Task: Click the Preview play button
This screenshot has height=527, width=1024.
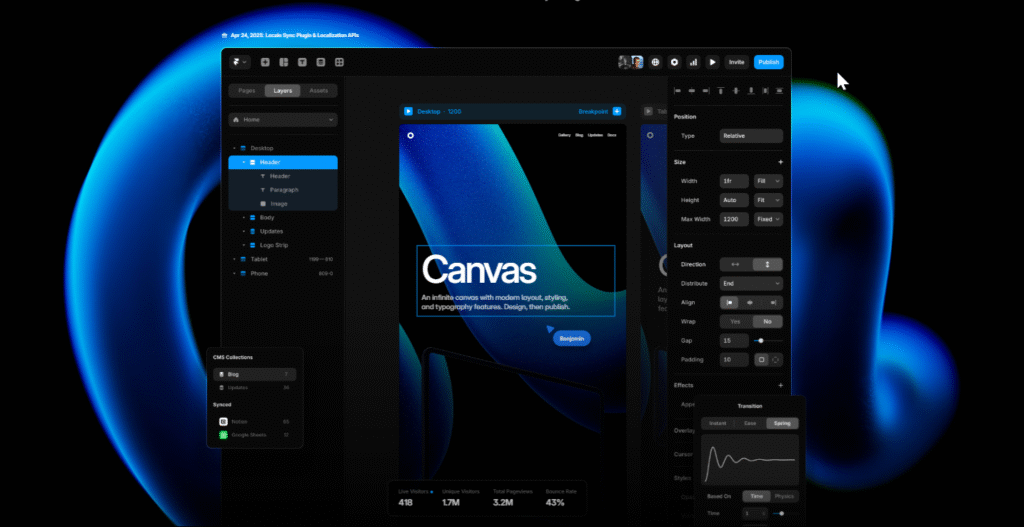Action: [712, 62]
